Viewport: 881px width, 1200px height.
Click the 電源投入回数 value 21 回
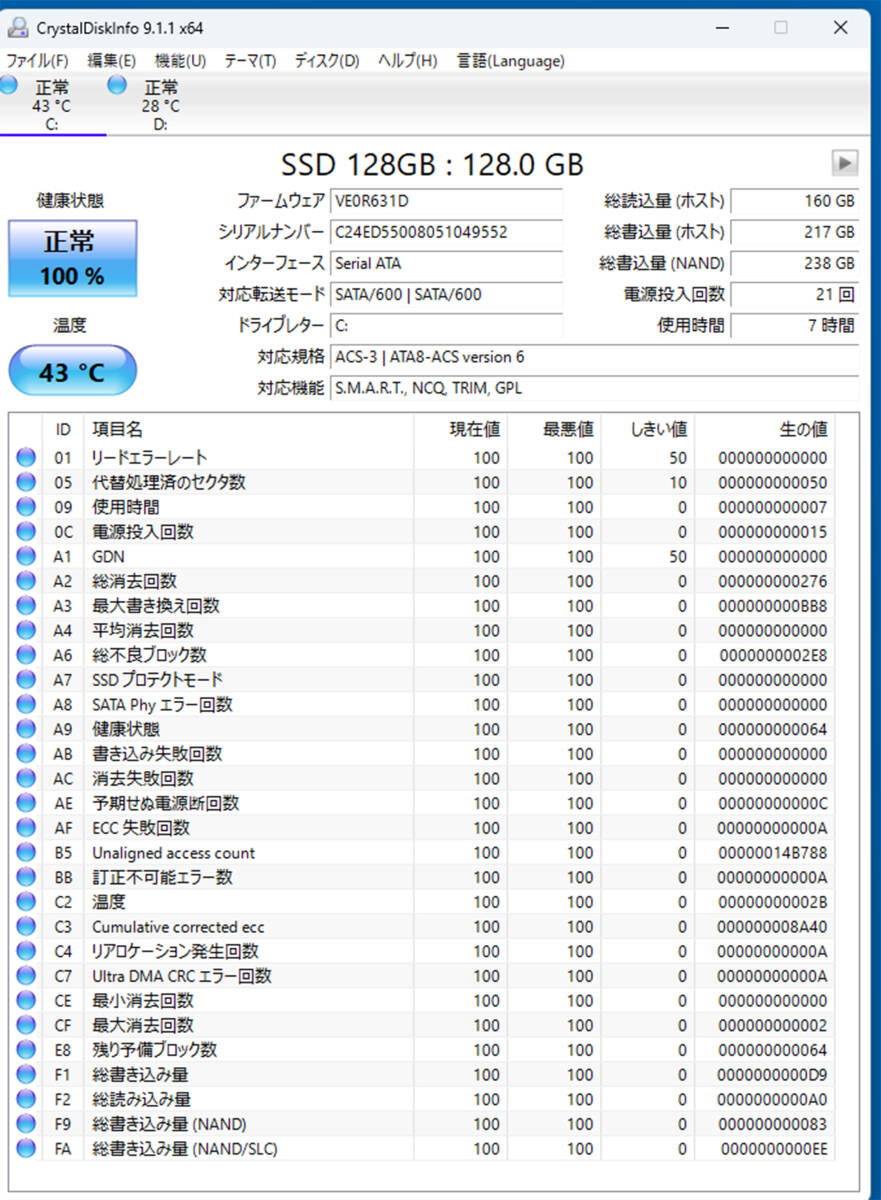[x=794, y=294]
